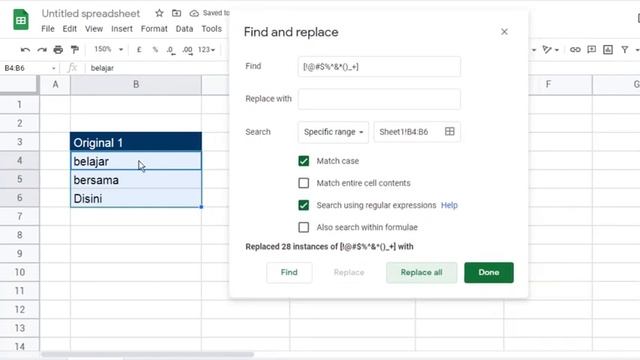640x360 pixels.
Task: Redo the last action
Action: [42, 50]
